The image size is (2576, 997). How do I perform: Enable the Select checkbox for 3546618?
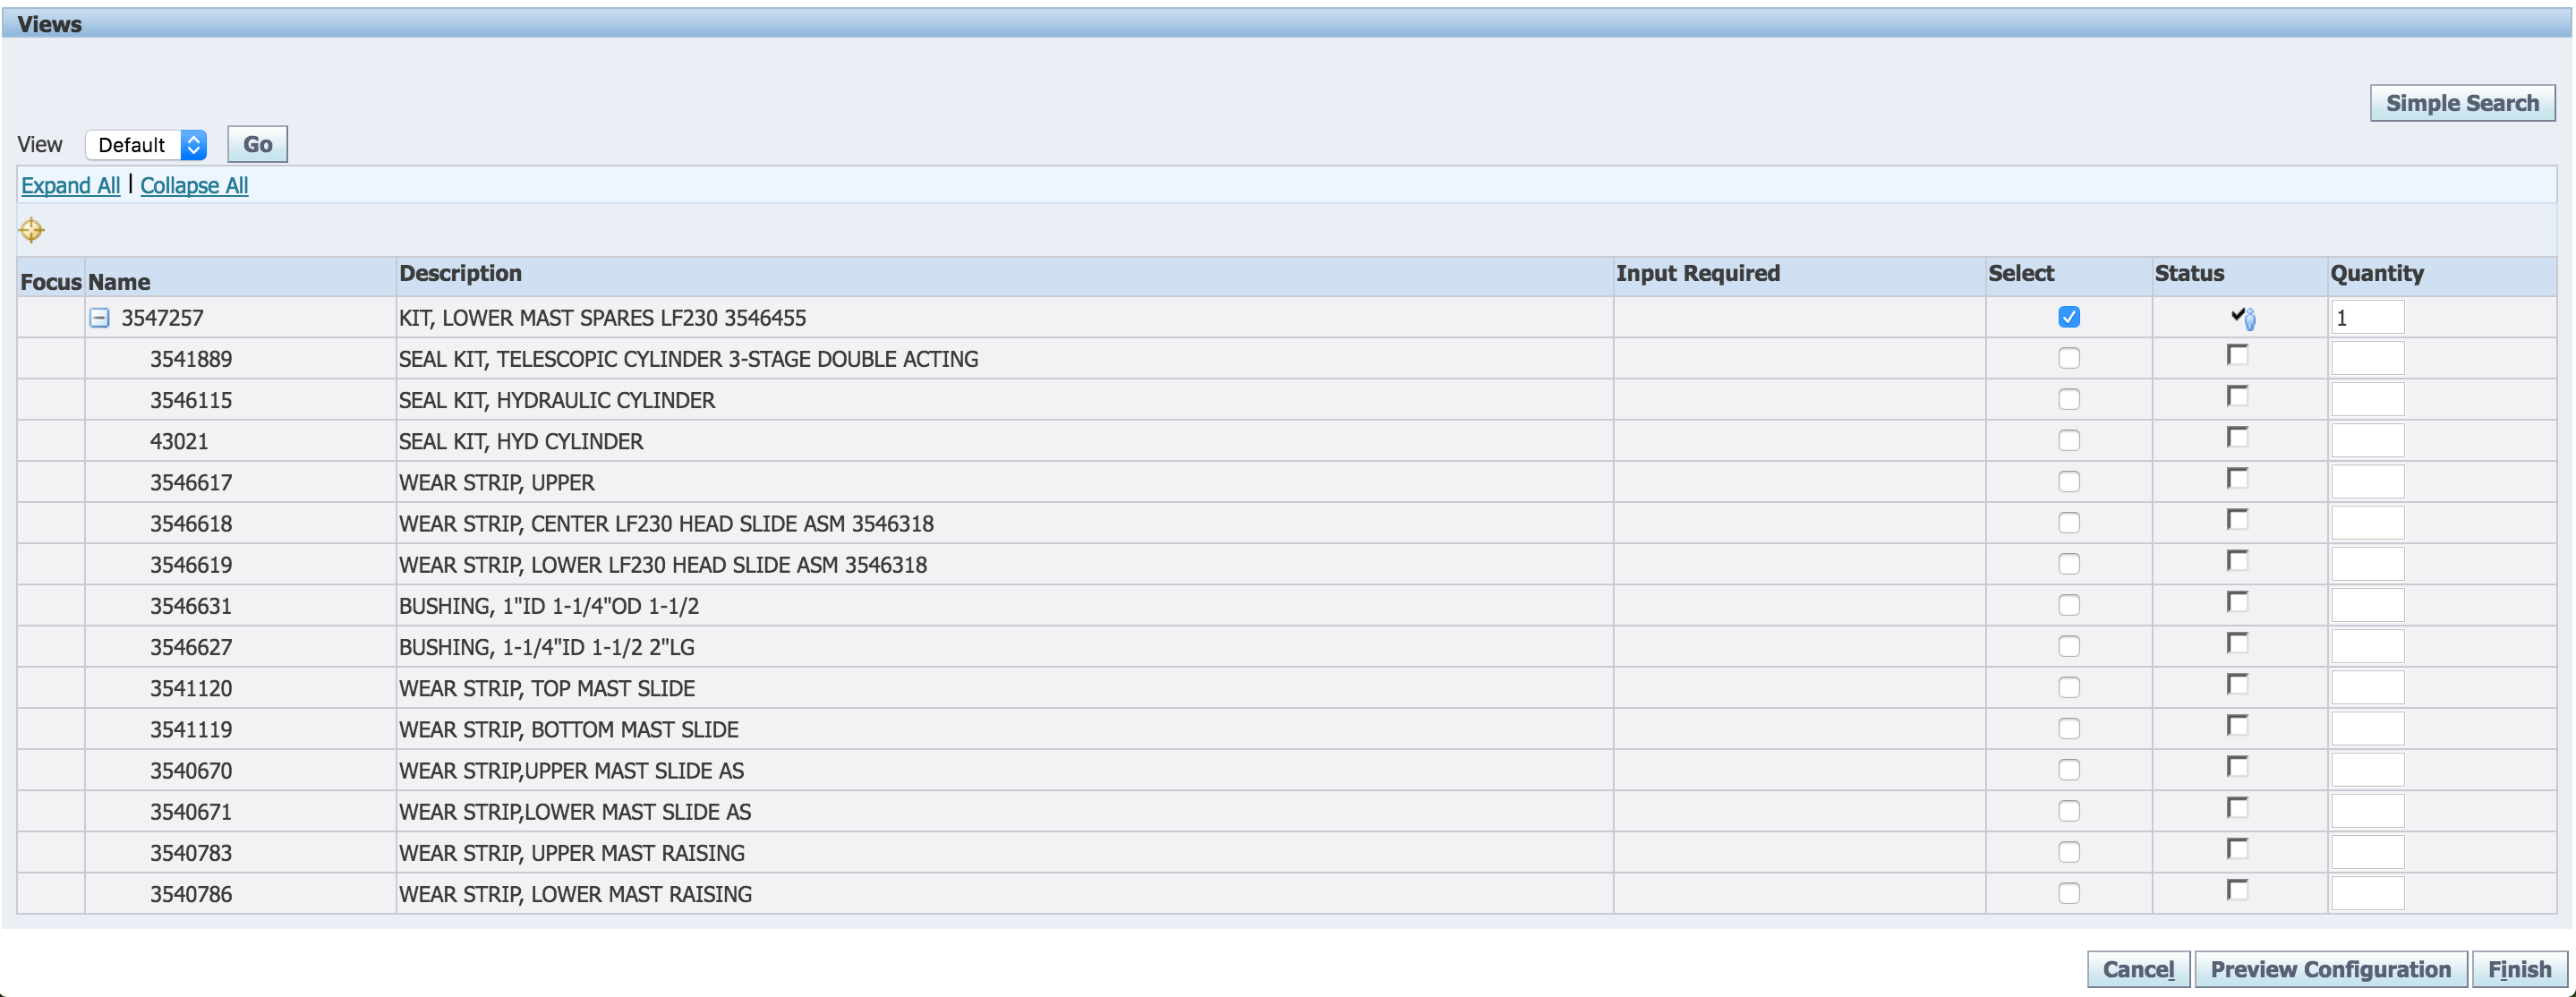2069,523
